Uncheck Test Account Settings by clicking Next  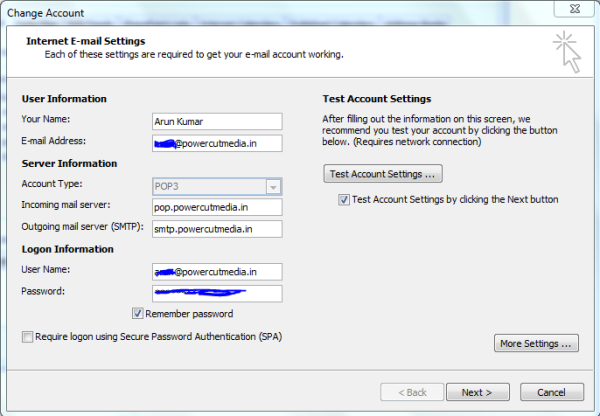pos(344,199)
